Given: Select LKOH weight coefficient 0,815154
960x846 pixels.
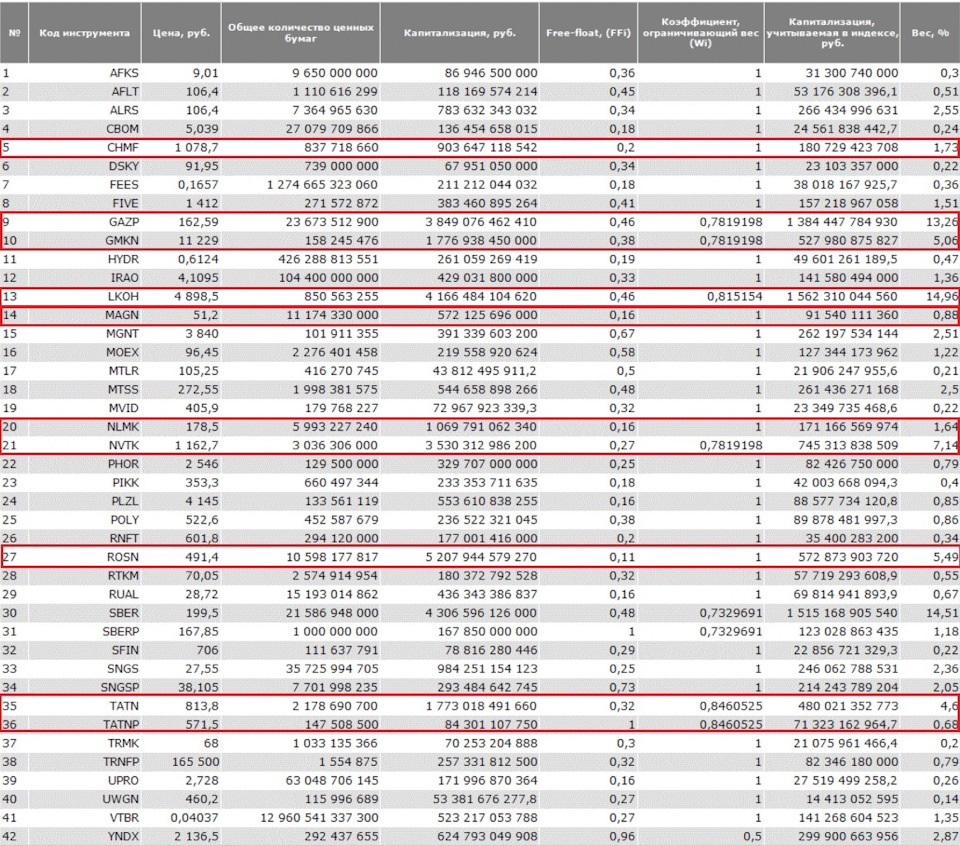Looking at the screenshot, I should 735,297.
